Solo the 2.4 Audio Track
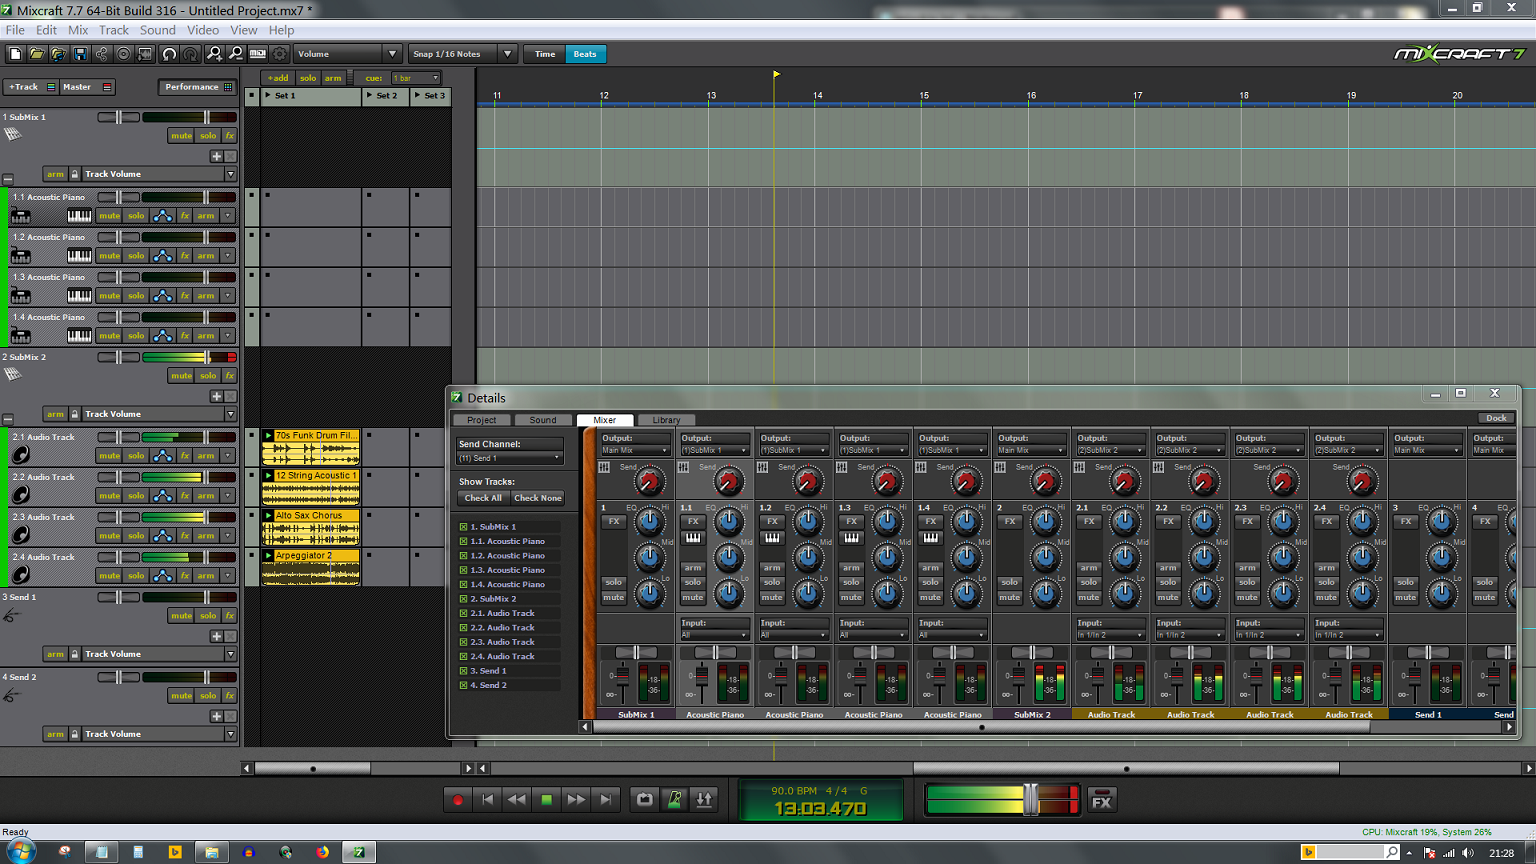 tap(136, 576)
